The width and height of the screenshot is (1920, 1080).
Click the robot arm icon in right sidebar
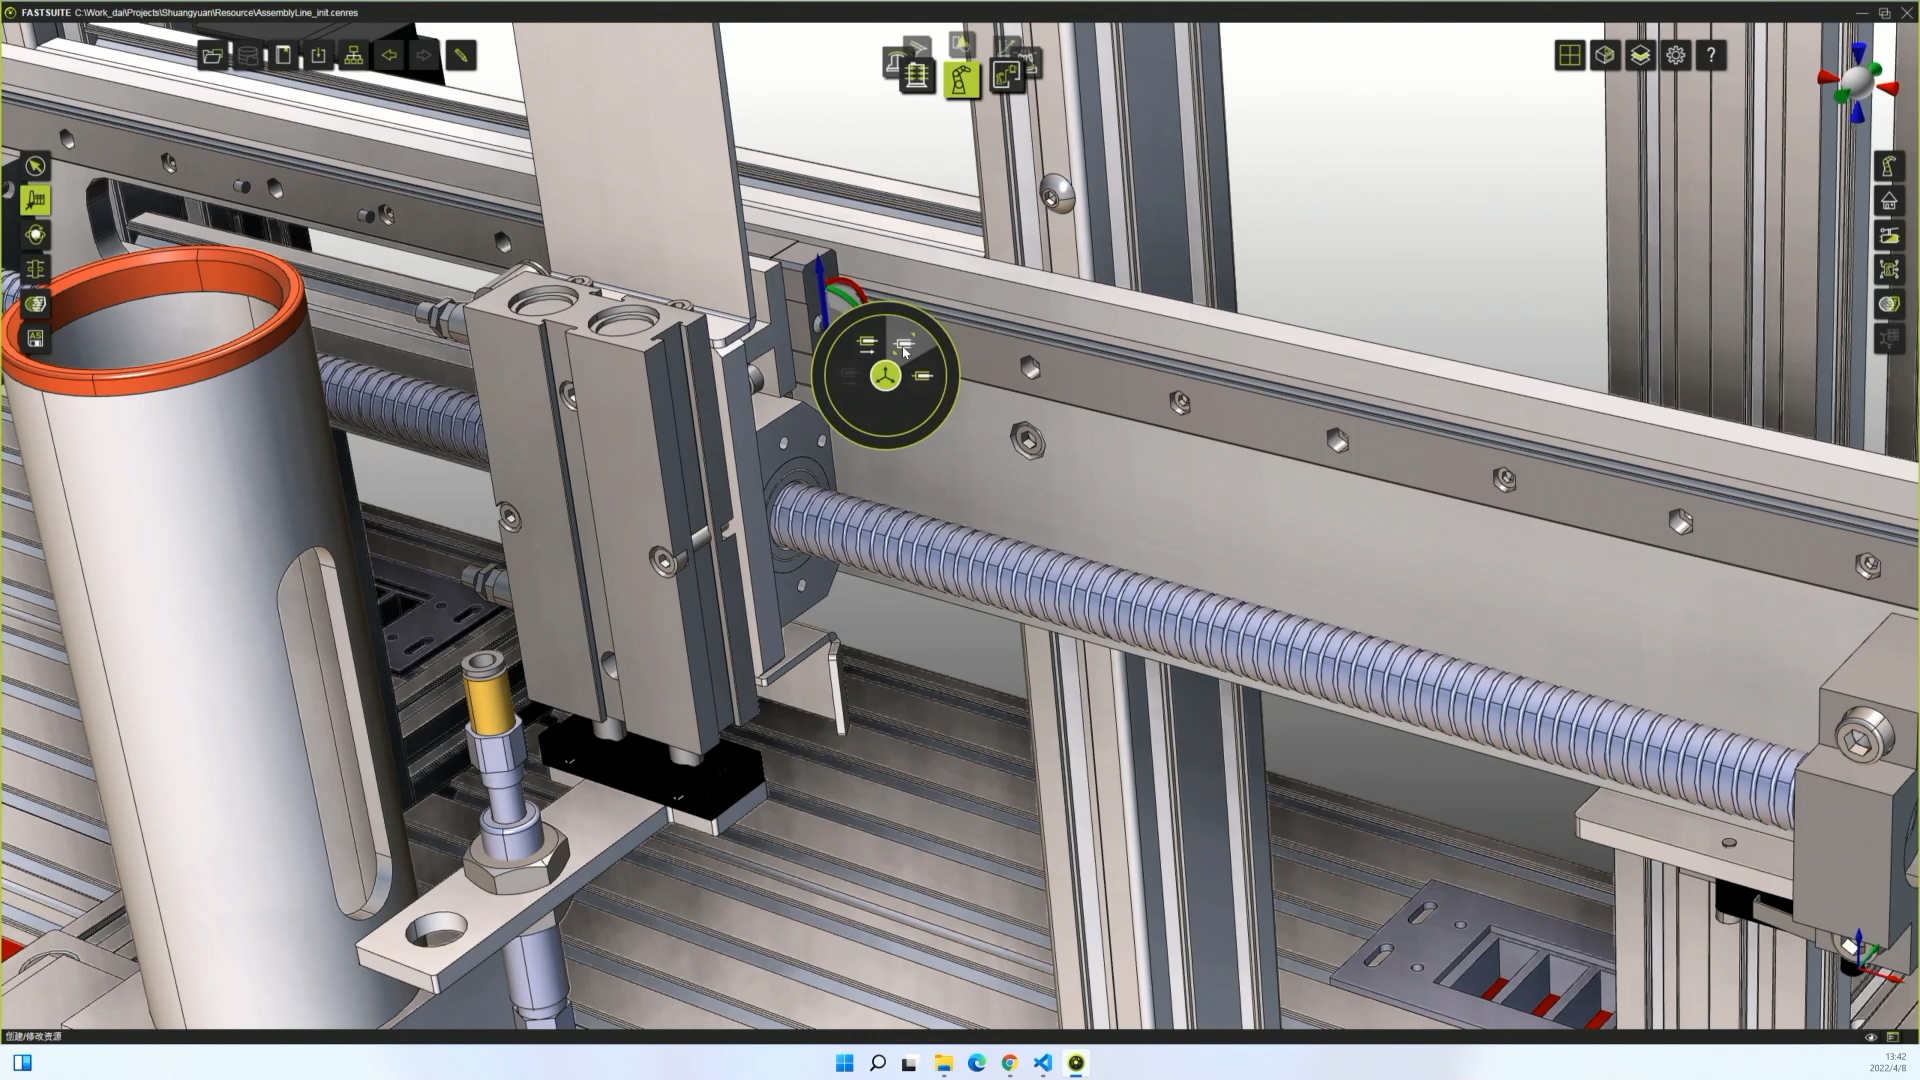(1888, 166)
